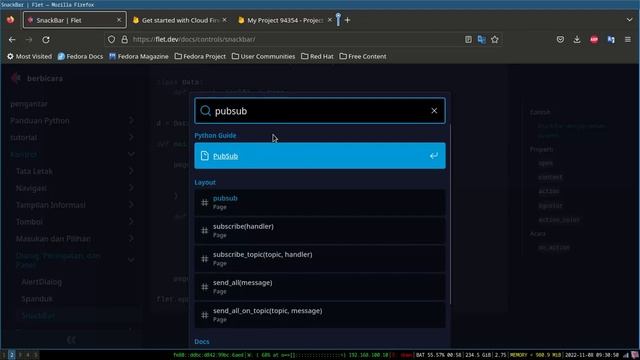Open the subscribe(handler) search result
Screen dimensions: 640x360
[x=320, y=231]
